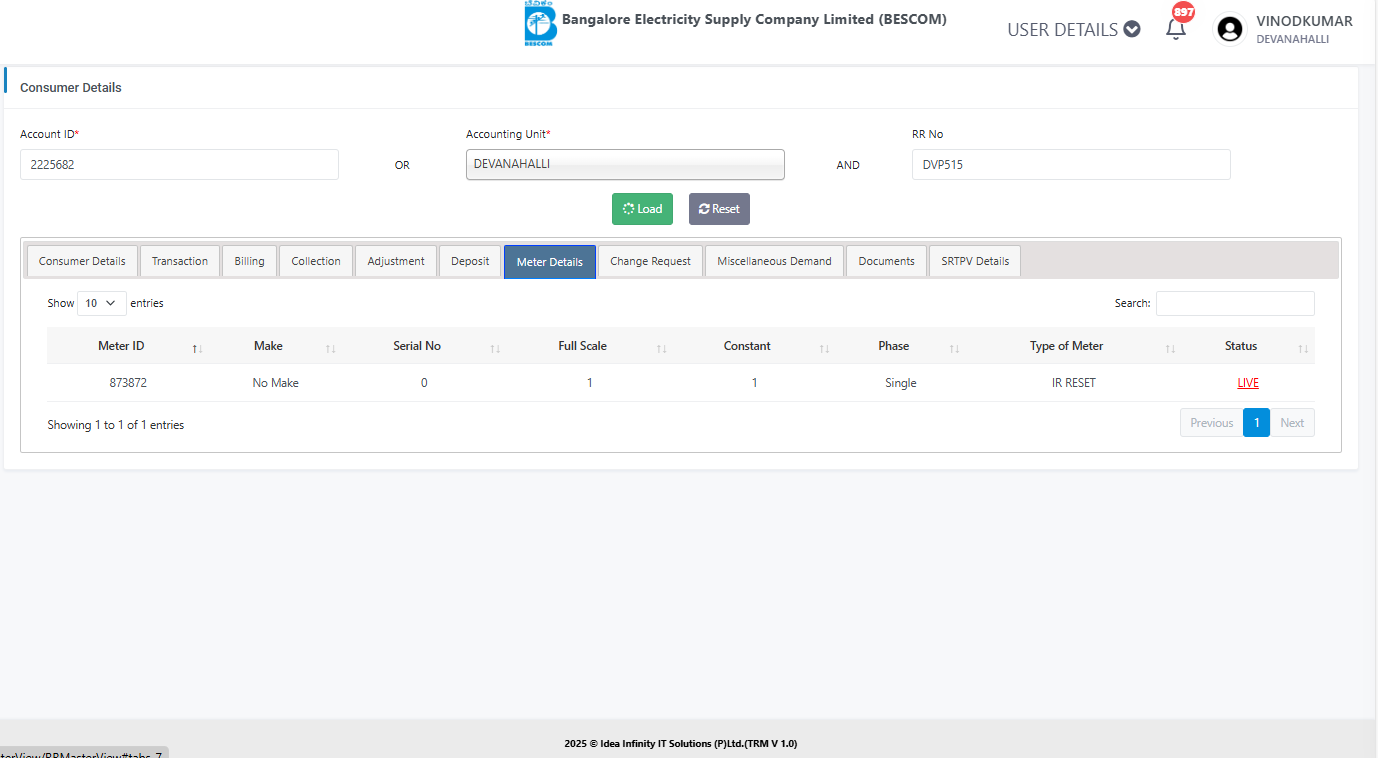Click the No Make cell
The width and height of the screenshot is (1378, 758).
click(x=275, y=383)
